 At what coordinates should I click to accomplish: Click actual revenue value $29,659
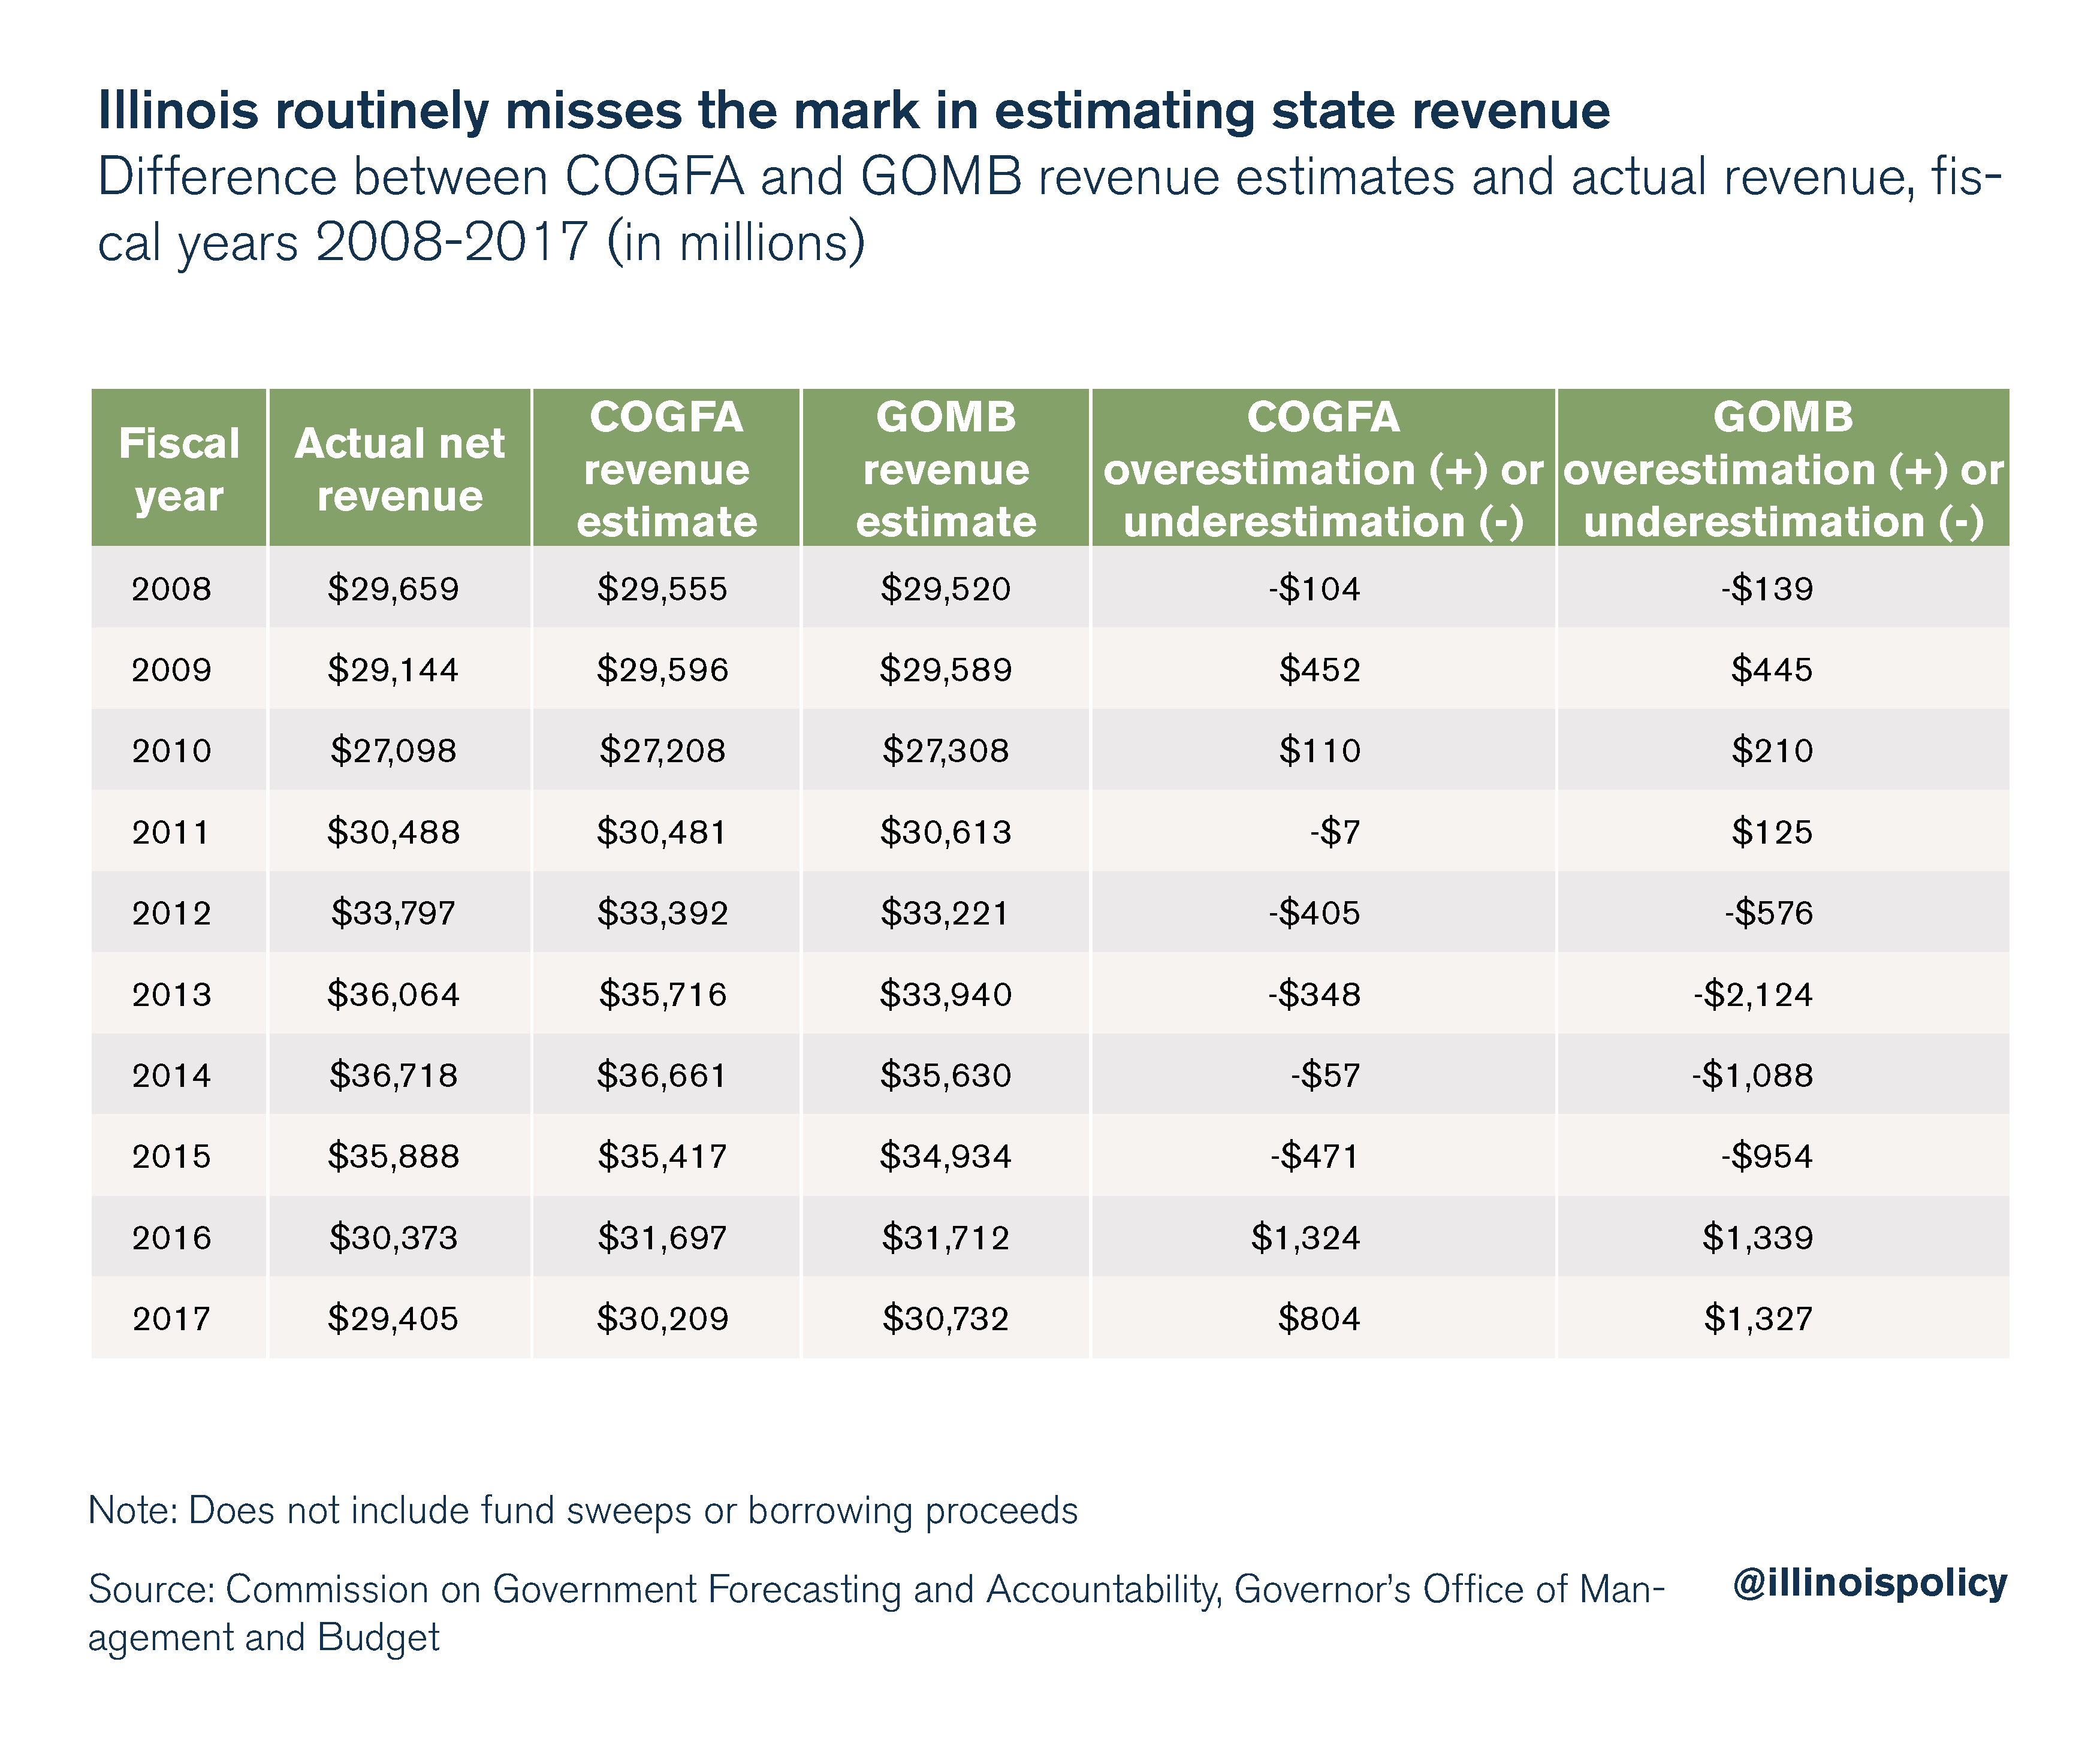(393, 588)
